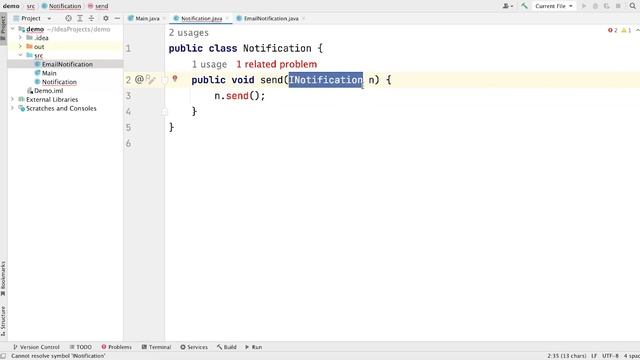Open the Problems tool window
The image size is (640, 360).
point(116,347)
